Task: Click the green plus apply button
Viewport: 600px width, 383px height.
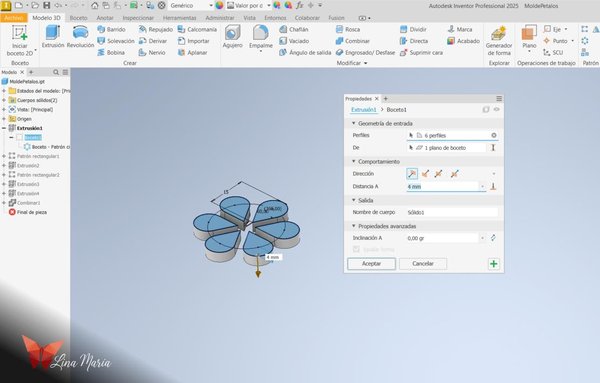Action: tap(494, 264)
